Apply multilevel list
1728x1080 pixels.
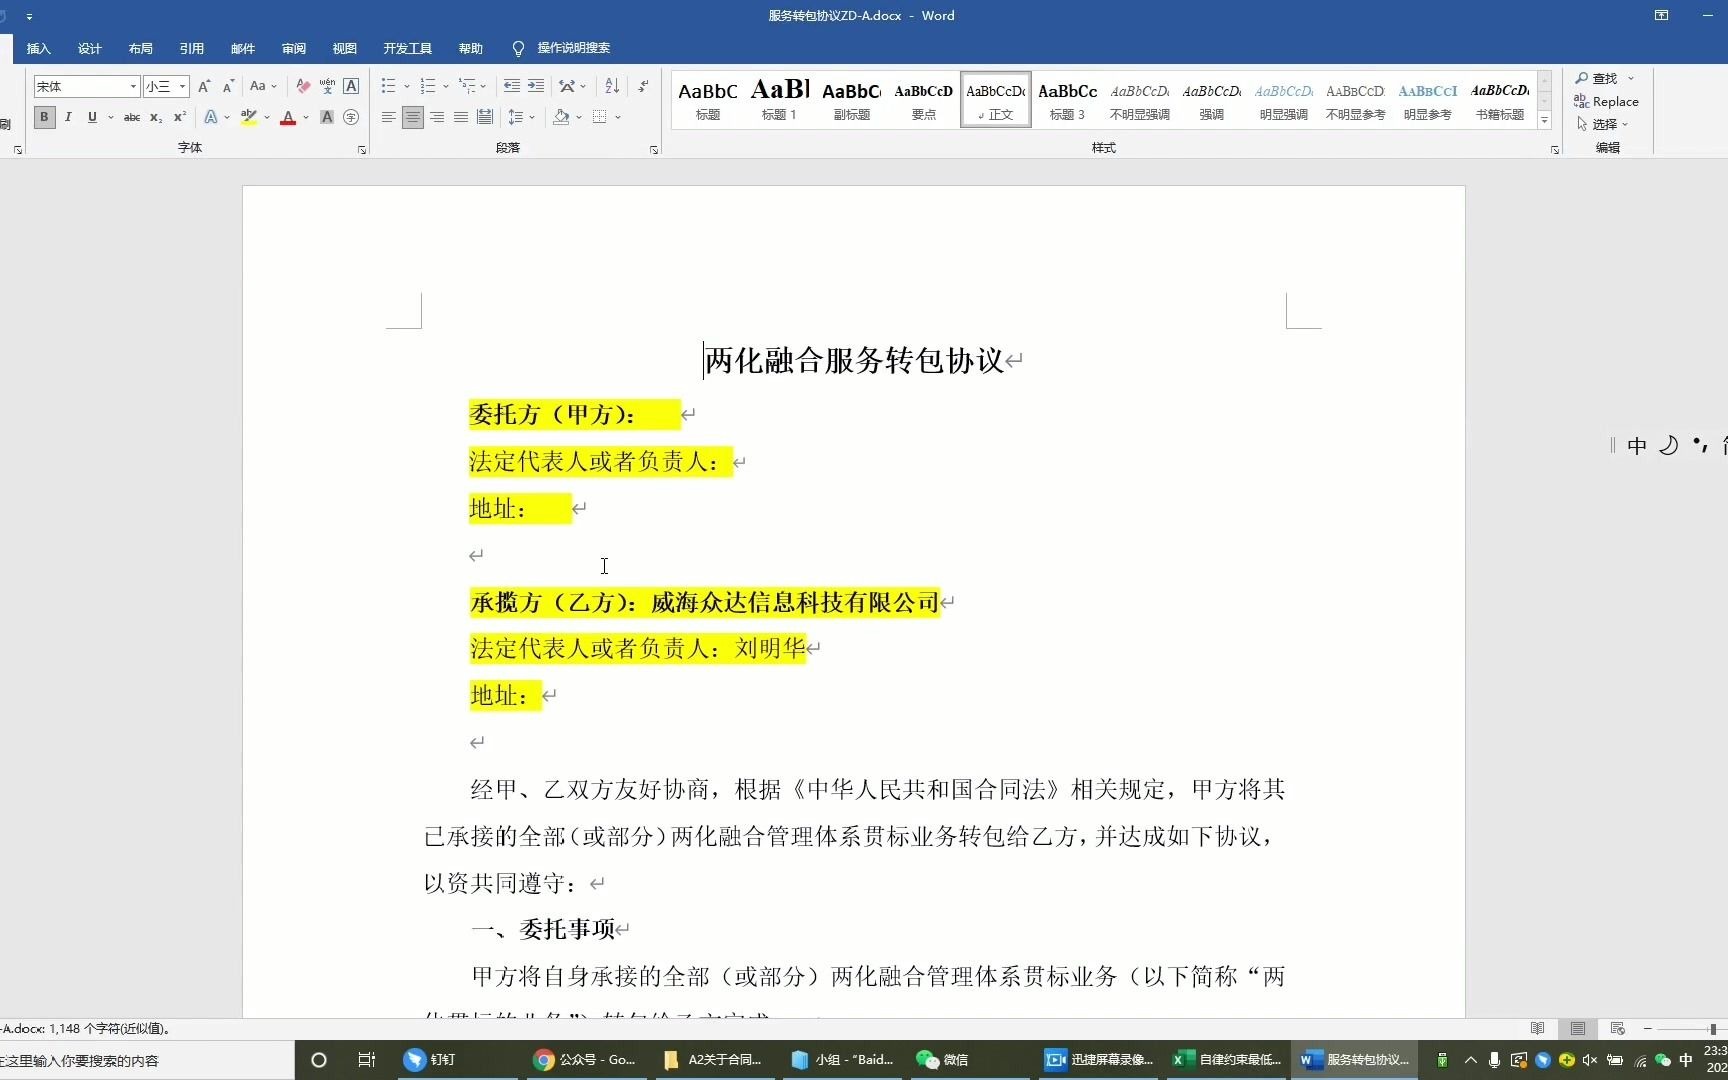click(467, 86)
